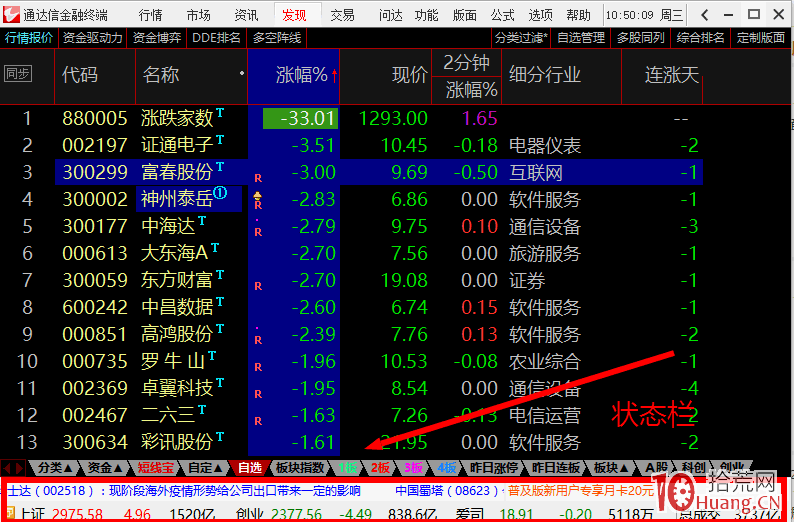Select the 短线宝 bottom tab
The width and height of the screenshot is (794, 522).
click(155, 467)
